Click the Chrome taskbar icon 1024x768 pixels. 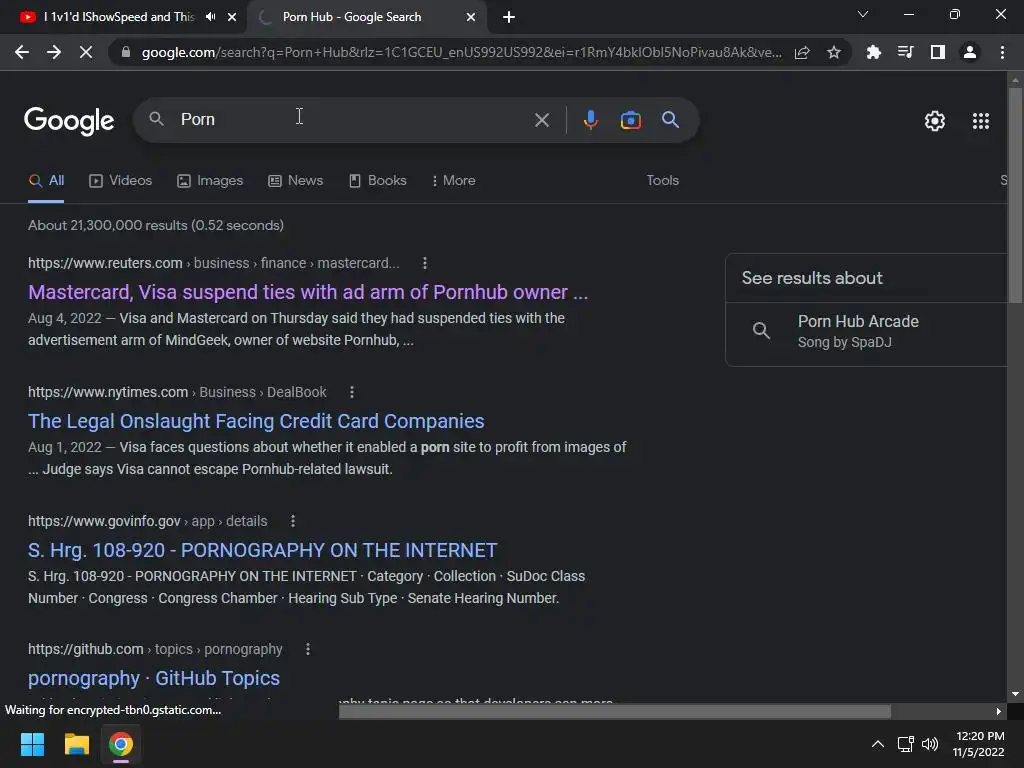[x=121, y=744]
